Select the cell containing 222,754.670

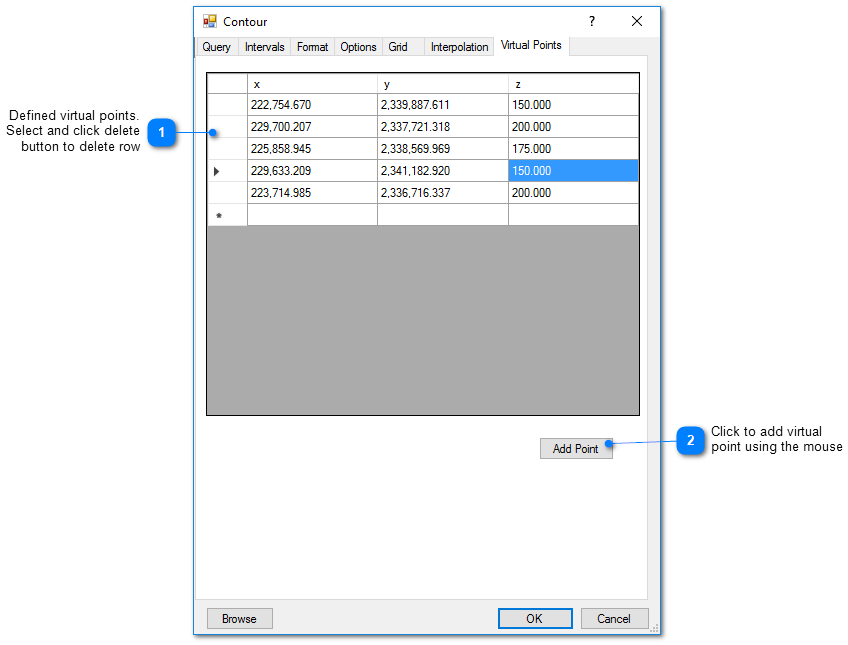pyautogui.click(x=312, y=104)
